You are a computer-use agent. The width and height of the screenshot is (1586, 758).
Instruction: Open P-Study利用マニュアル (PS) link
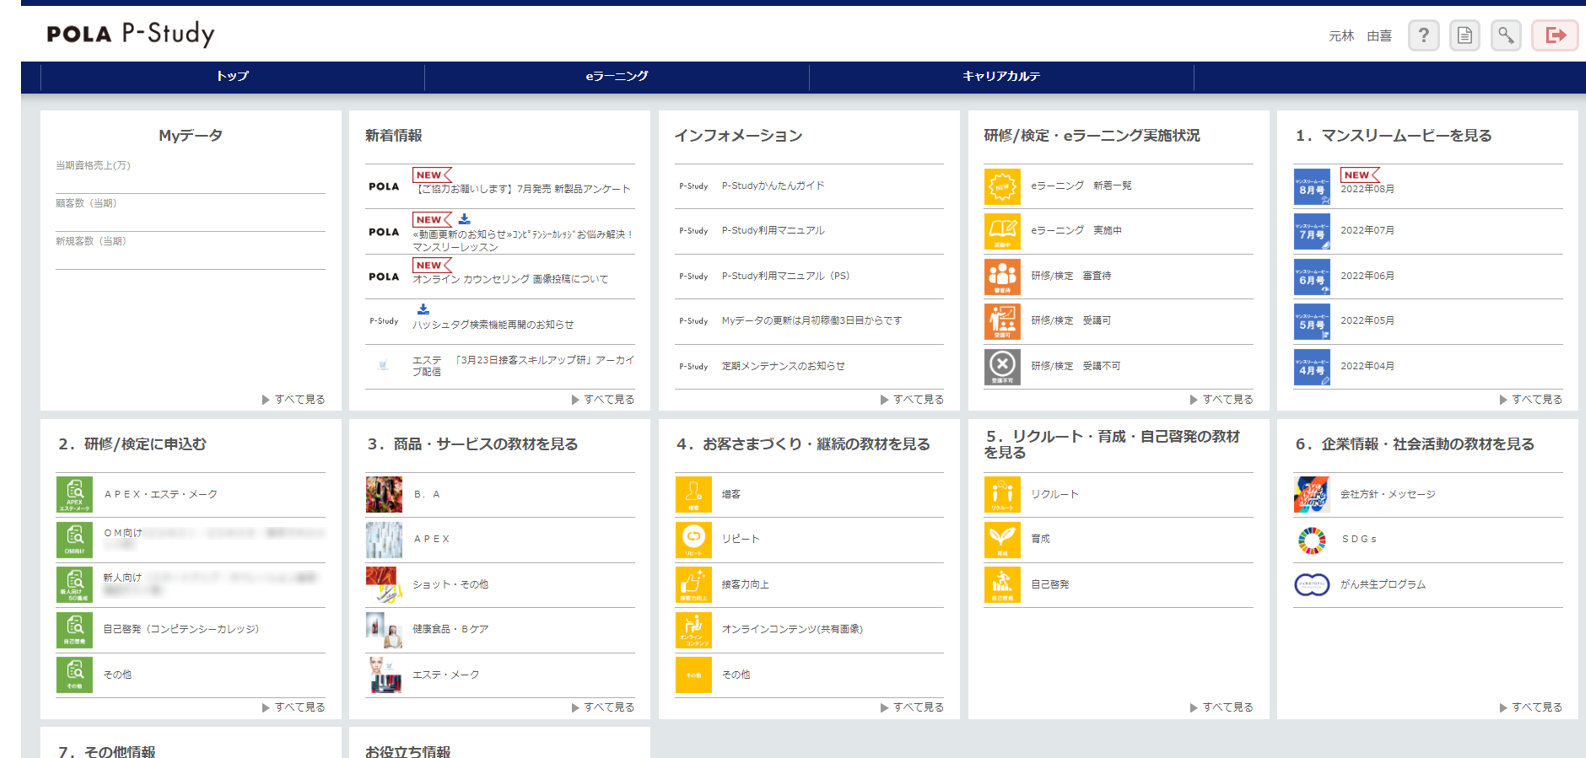pyautogui.click(x=785, y=276)
